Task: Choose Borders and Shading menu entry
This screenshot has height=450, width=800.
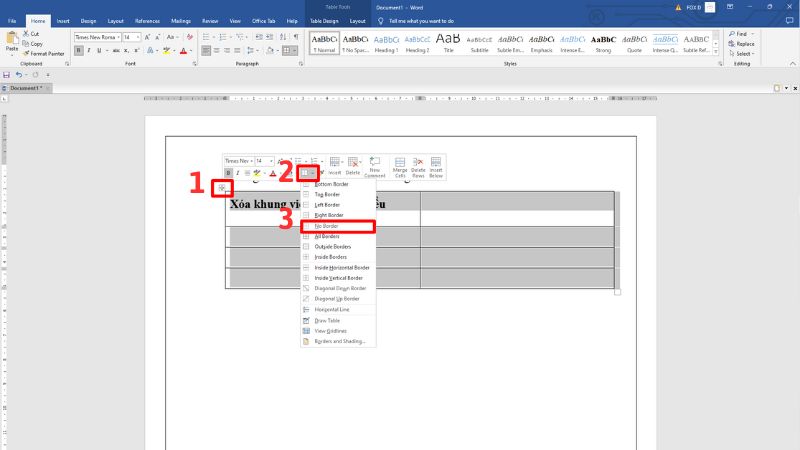Action: pos(340,341)
